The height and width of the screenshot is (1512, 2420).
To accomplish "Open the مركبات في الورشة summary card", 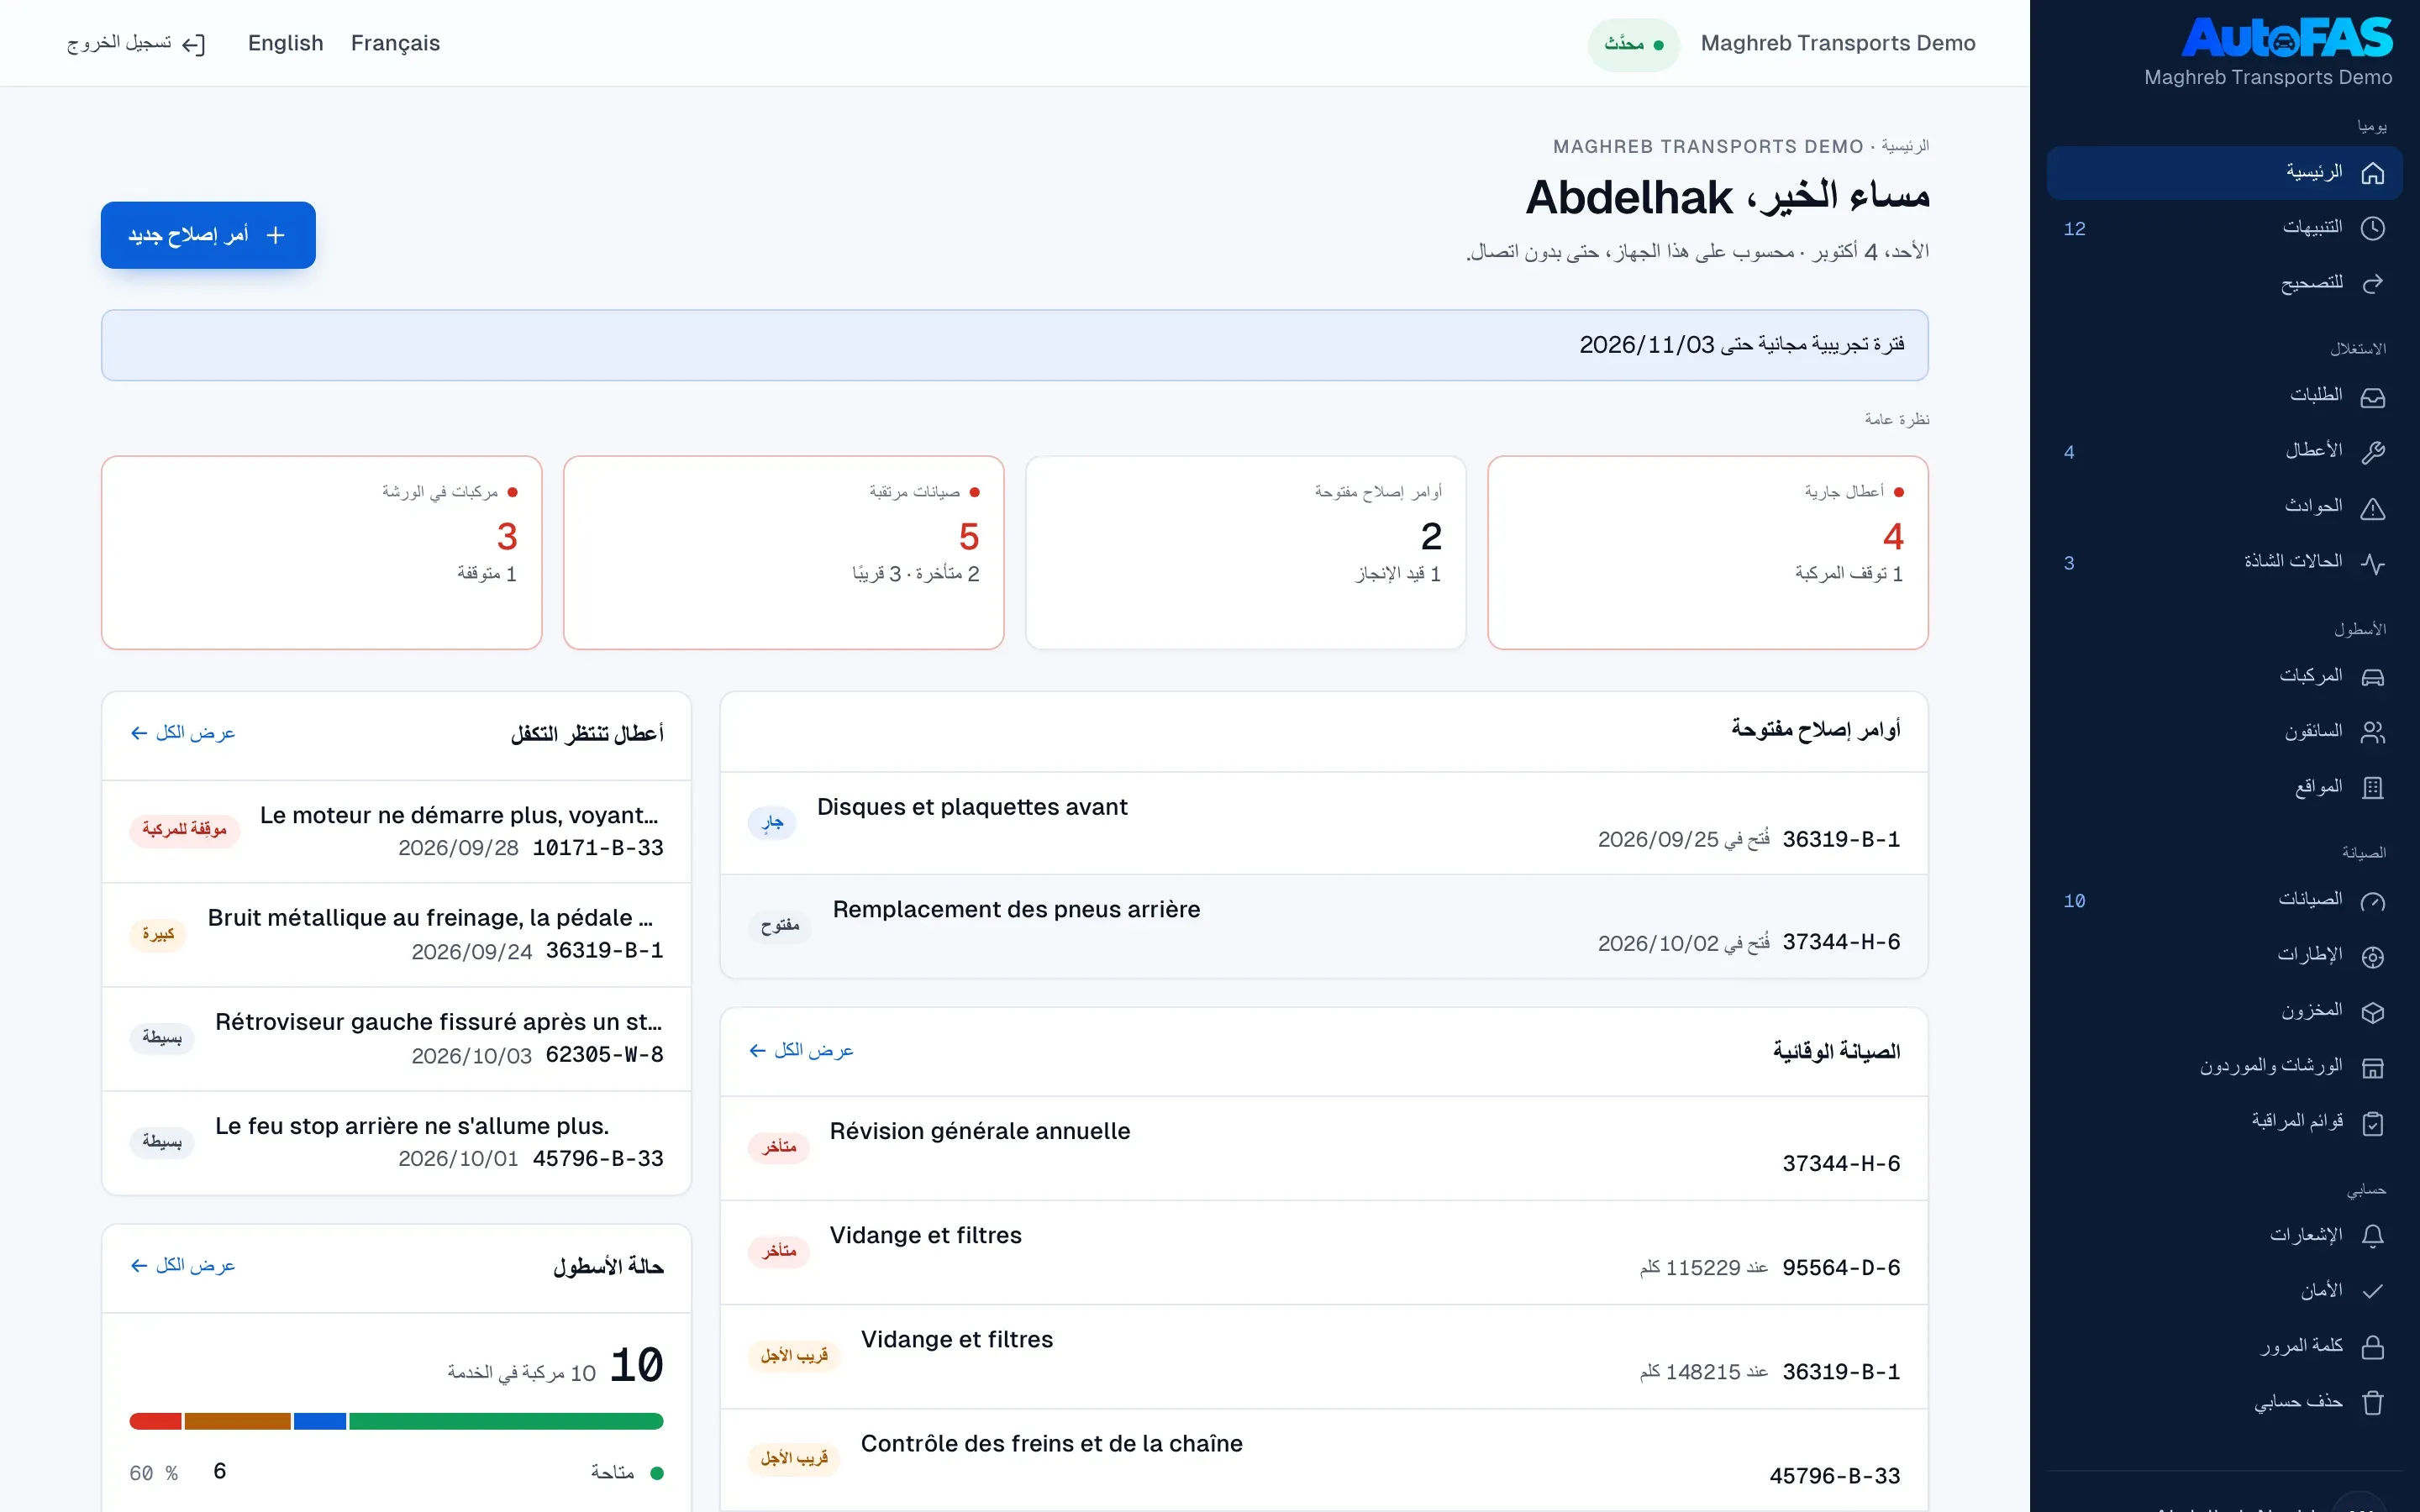I will click(x=321, y=553).
